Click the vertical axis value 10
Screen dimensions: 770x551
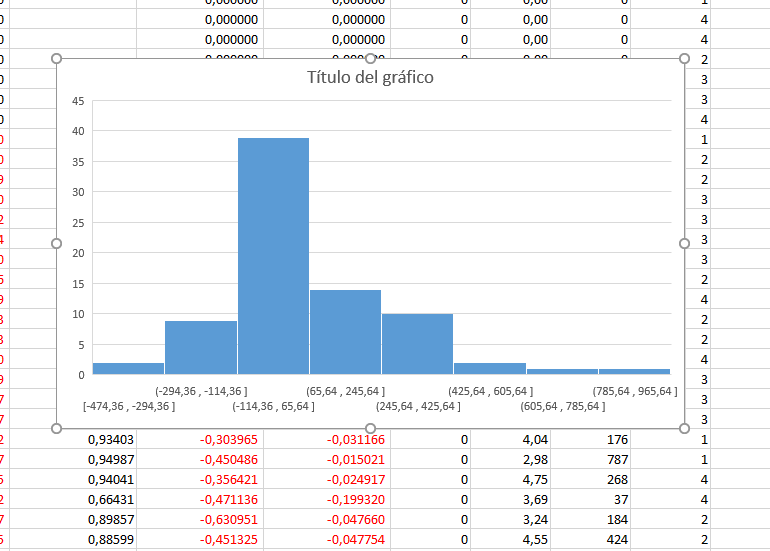pyautogui.click(x=78, y=314)
